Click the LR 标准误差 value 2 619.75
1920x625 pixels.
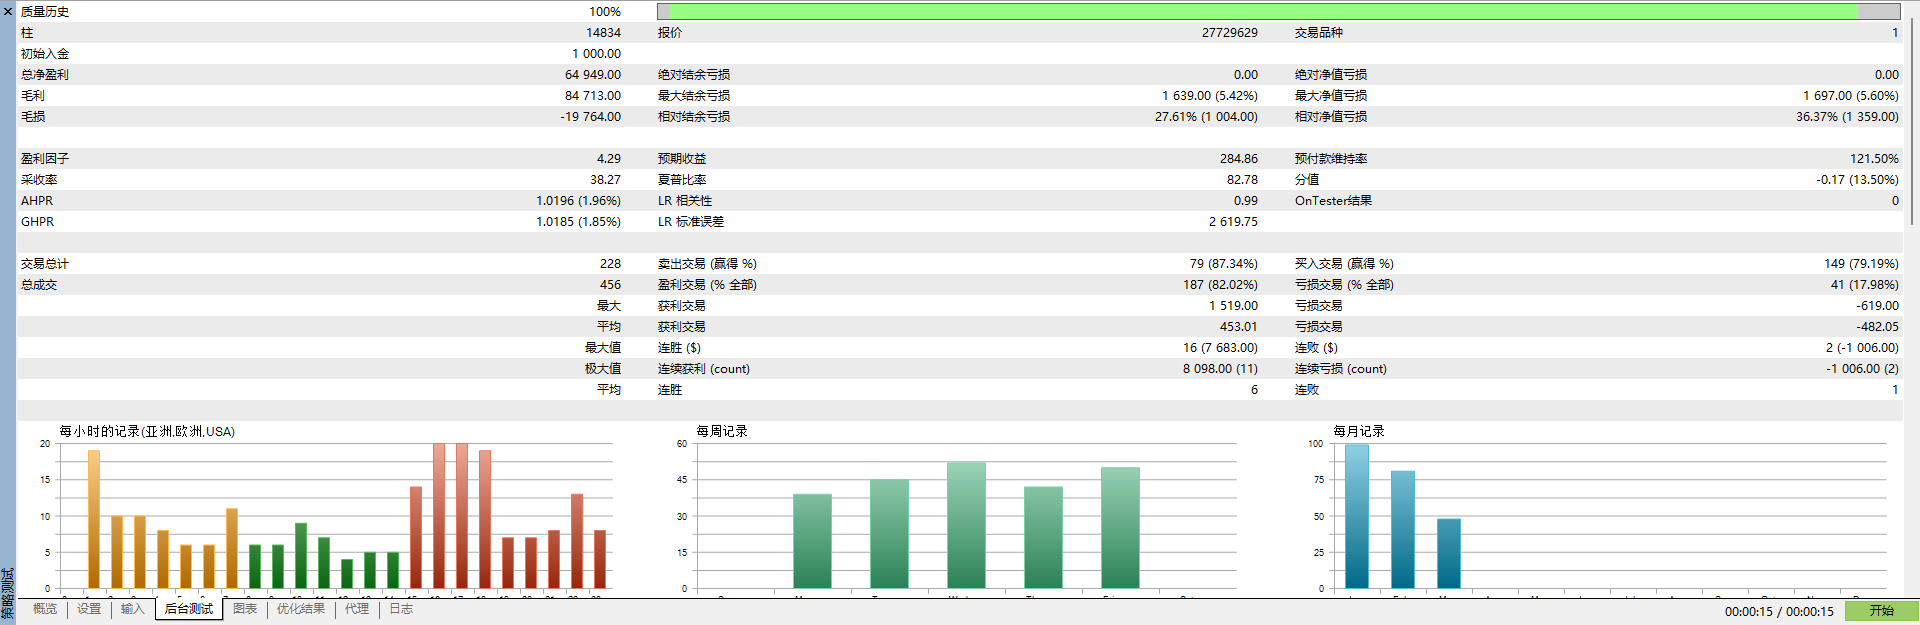pyautogui.click(x=1233, y=222)
